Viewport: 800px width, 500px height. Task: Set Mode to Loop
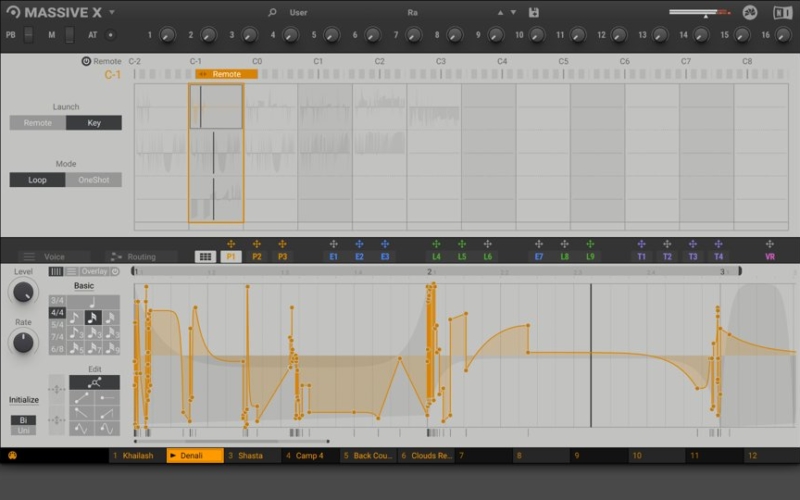point(37,180)
